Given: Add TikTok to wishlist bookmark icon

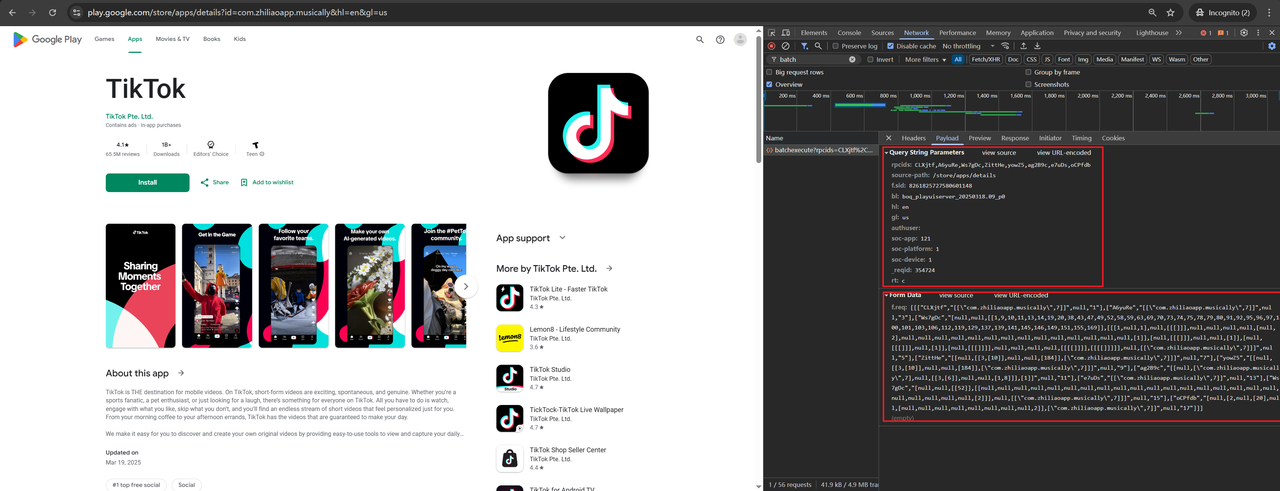Looking at the screenshot, I should (x=244, y=182).
